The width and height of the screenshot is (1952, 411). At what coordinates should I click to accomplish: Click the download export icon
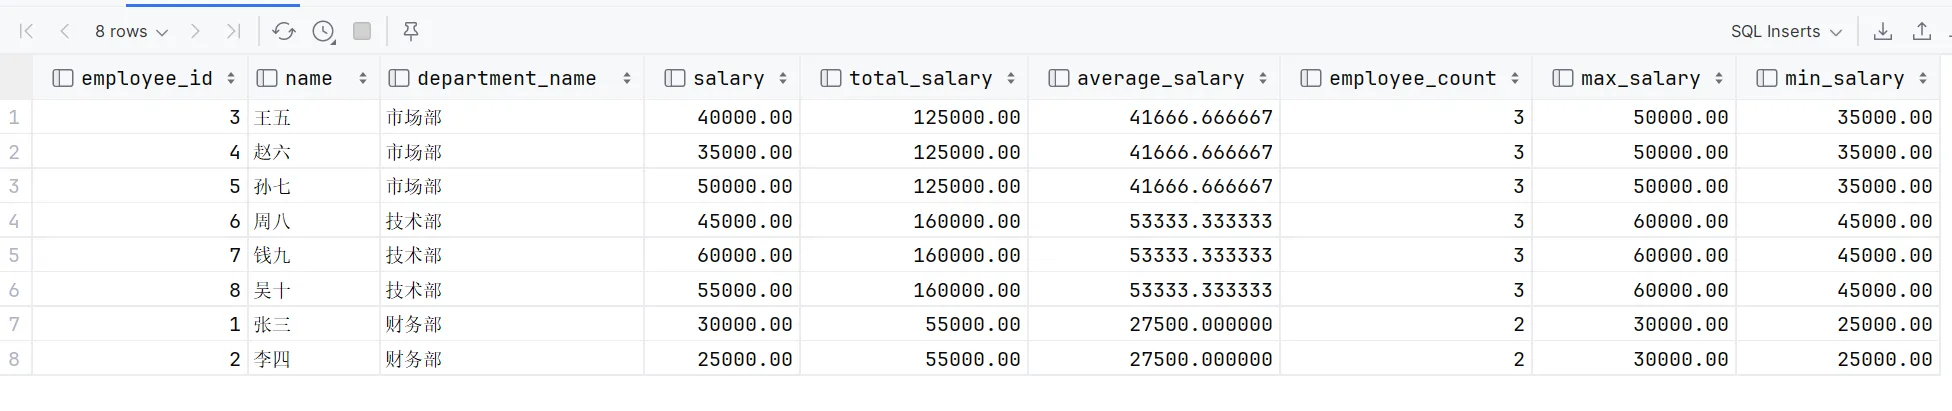point(1882,32)
